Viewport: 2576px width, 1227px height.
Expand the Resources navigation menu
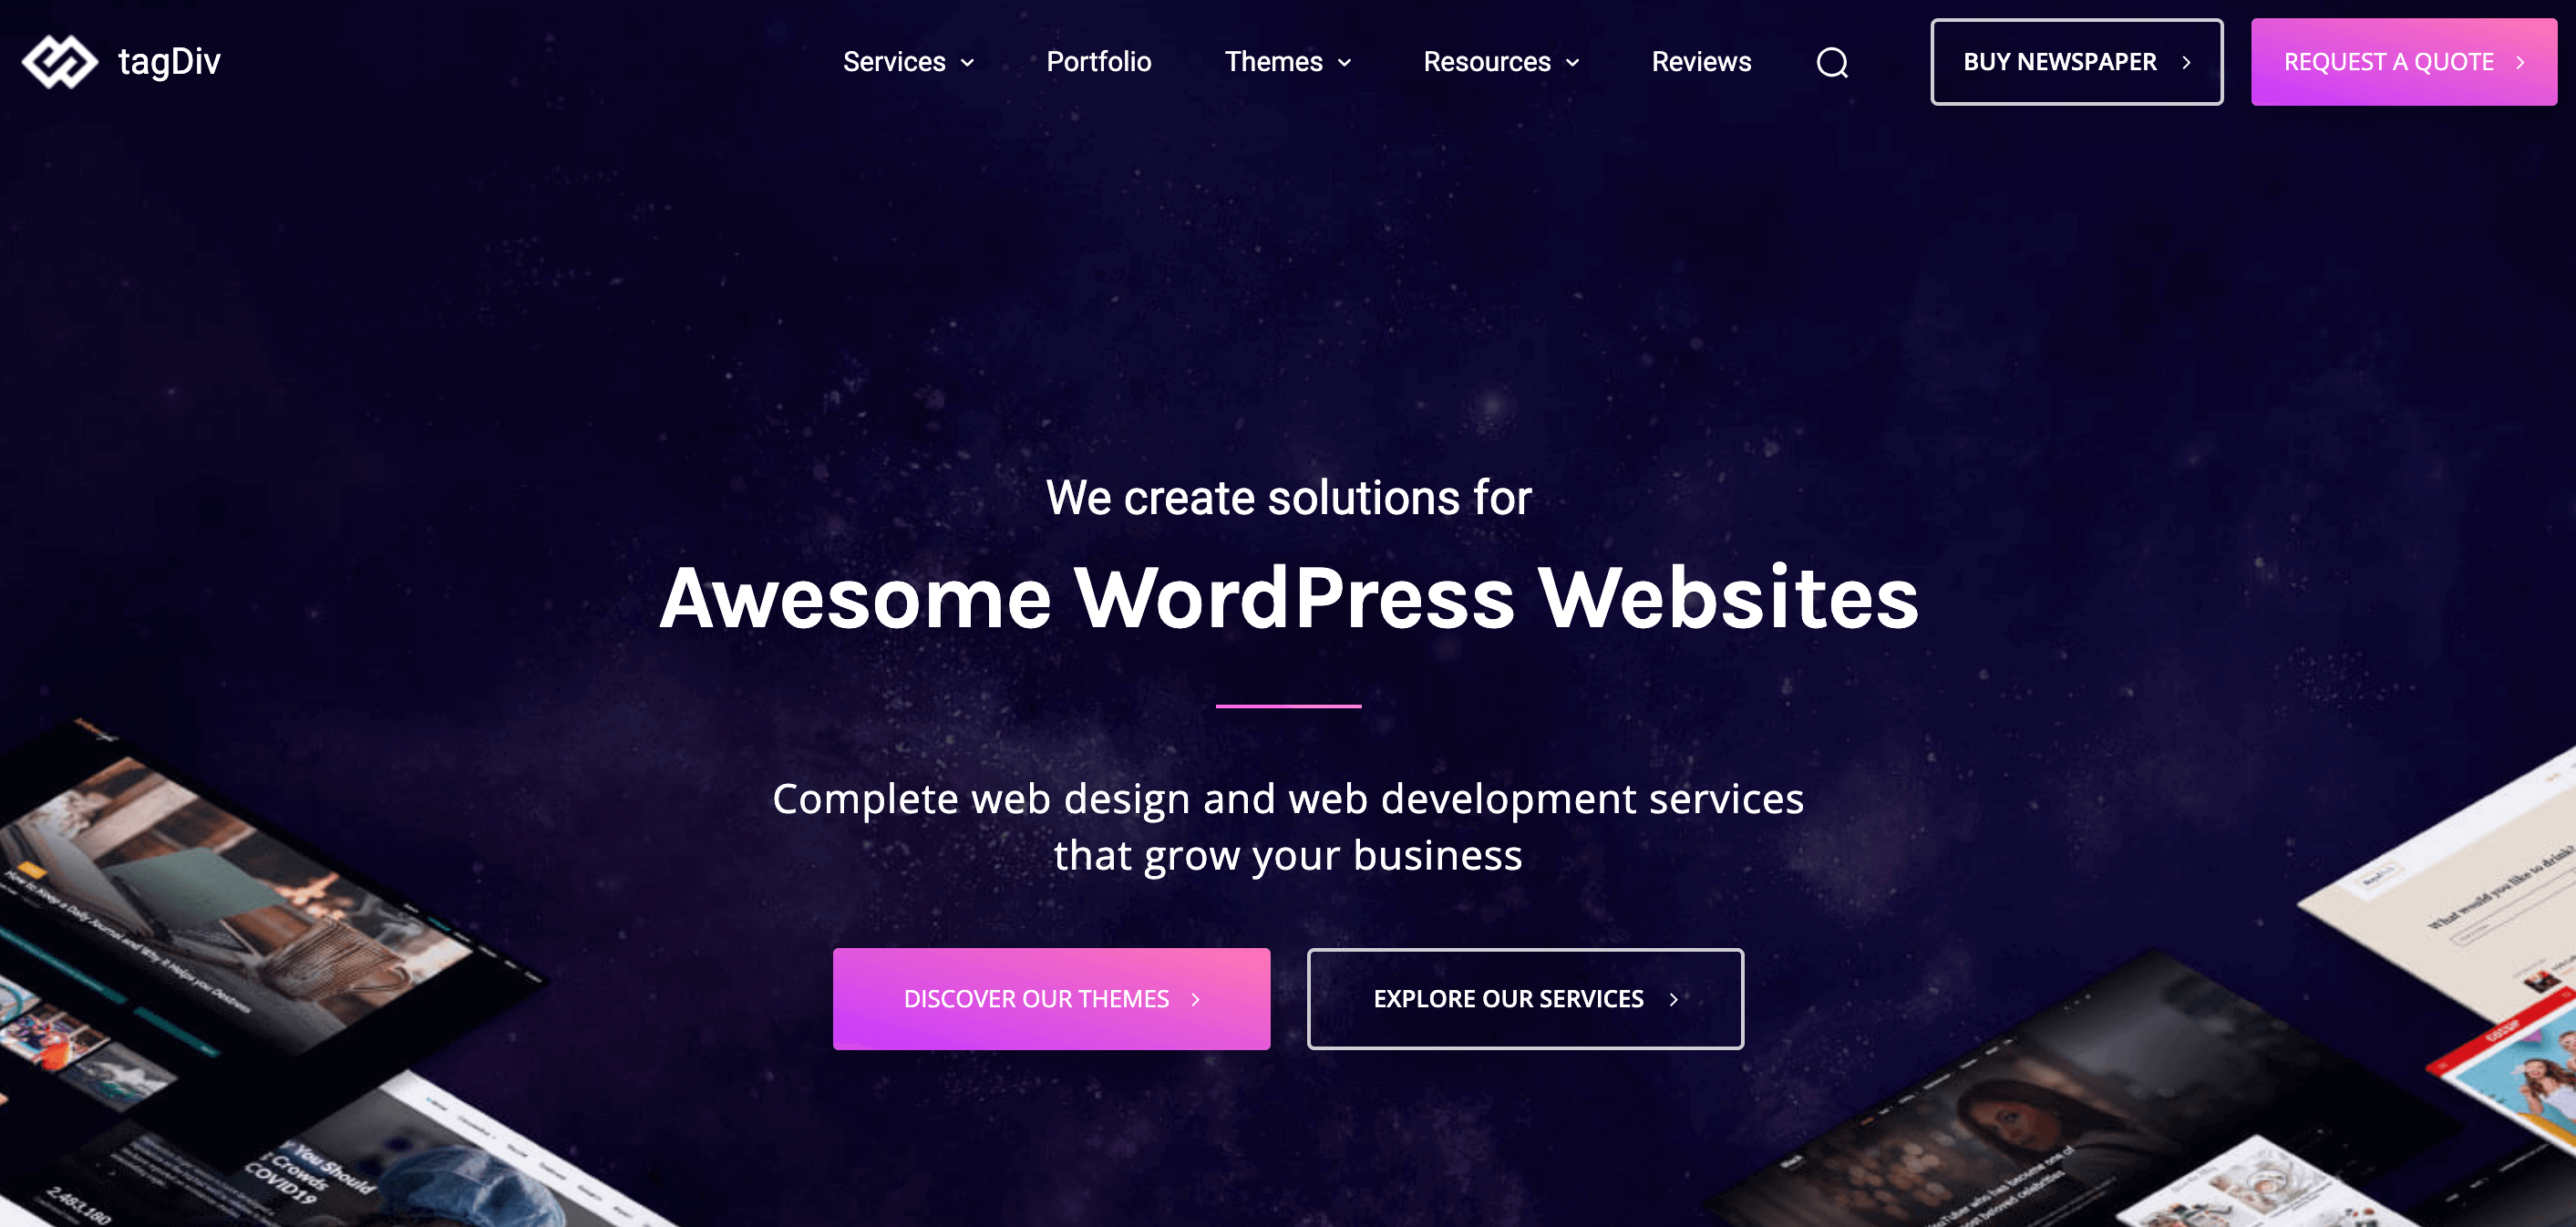[x=1501, y=62]
